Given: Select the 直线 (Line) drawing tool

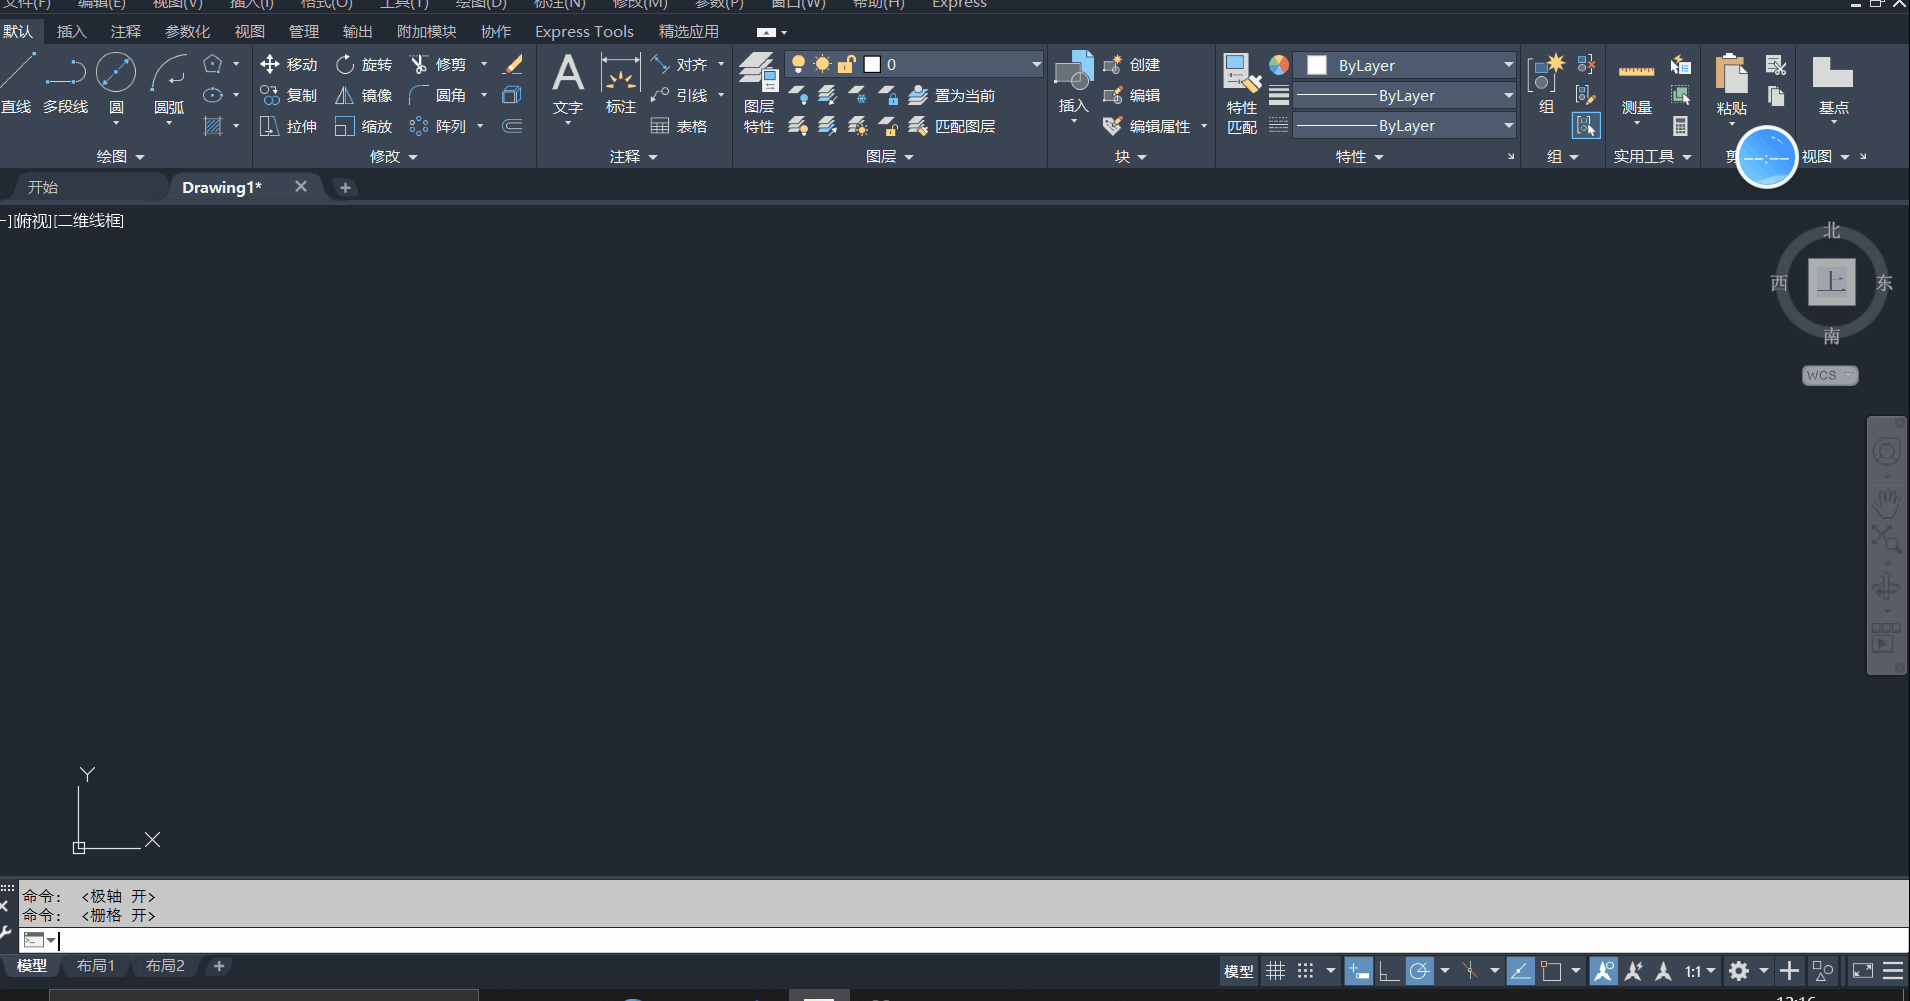Looking at the screenshot, I should [x=17, y=83].
